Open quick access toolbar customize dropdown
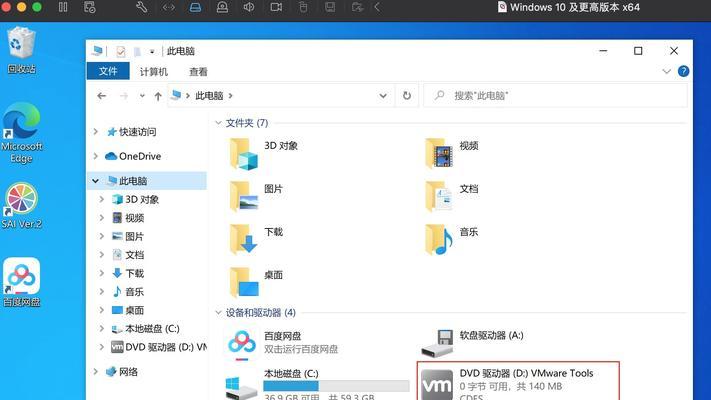This screenshot has width=711, height=400. 152,52
